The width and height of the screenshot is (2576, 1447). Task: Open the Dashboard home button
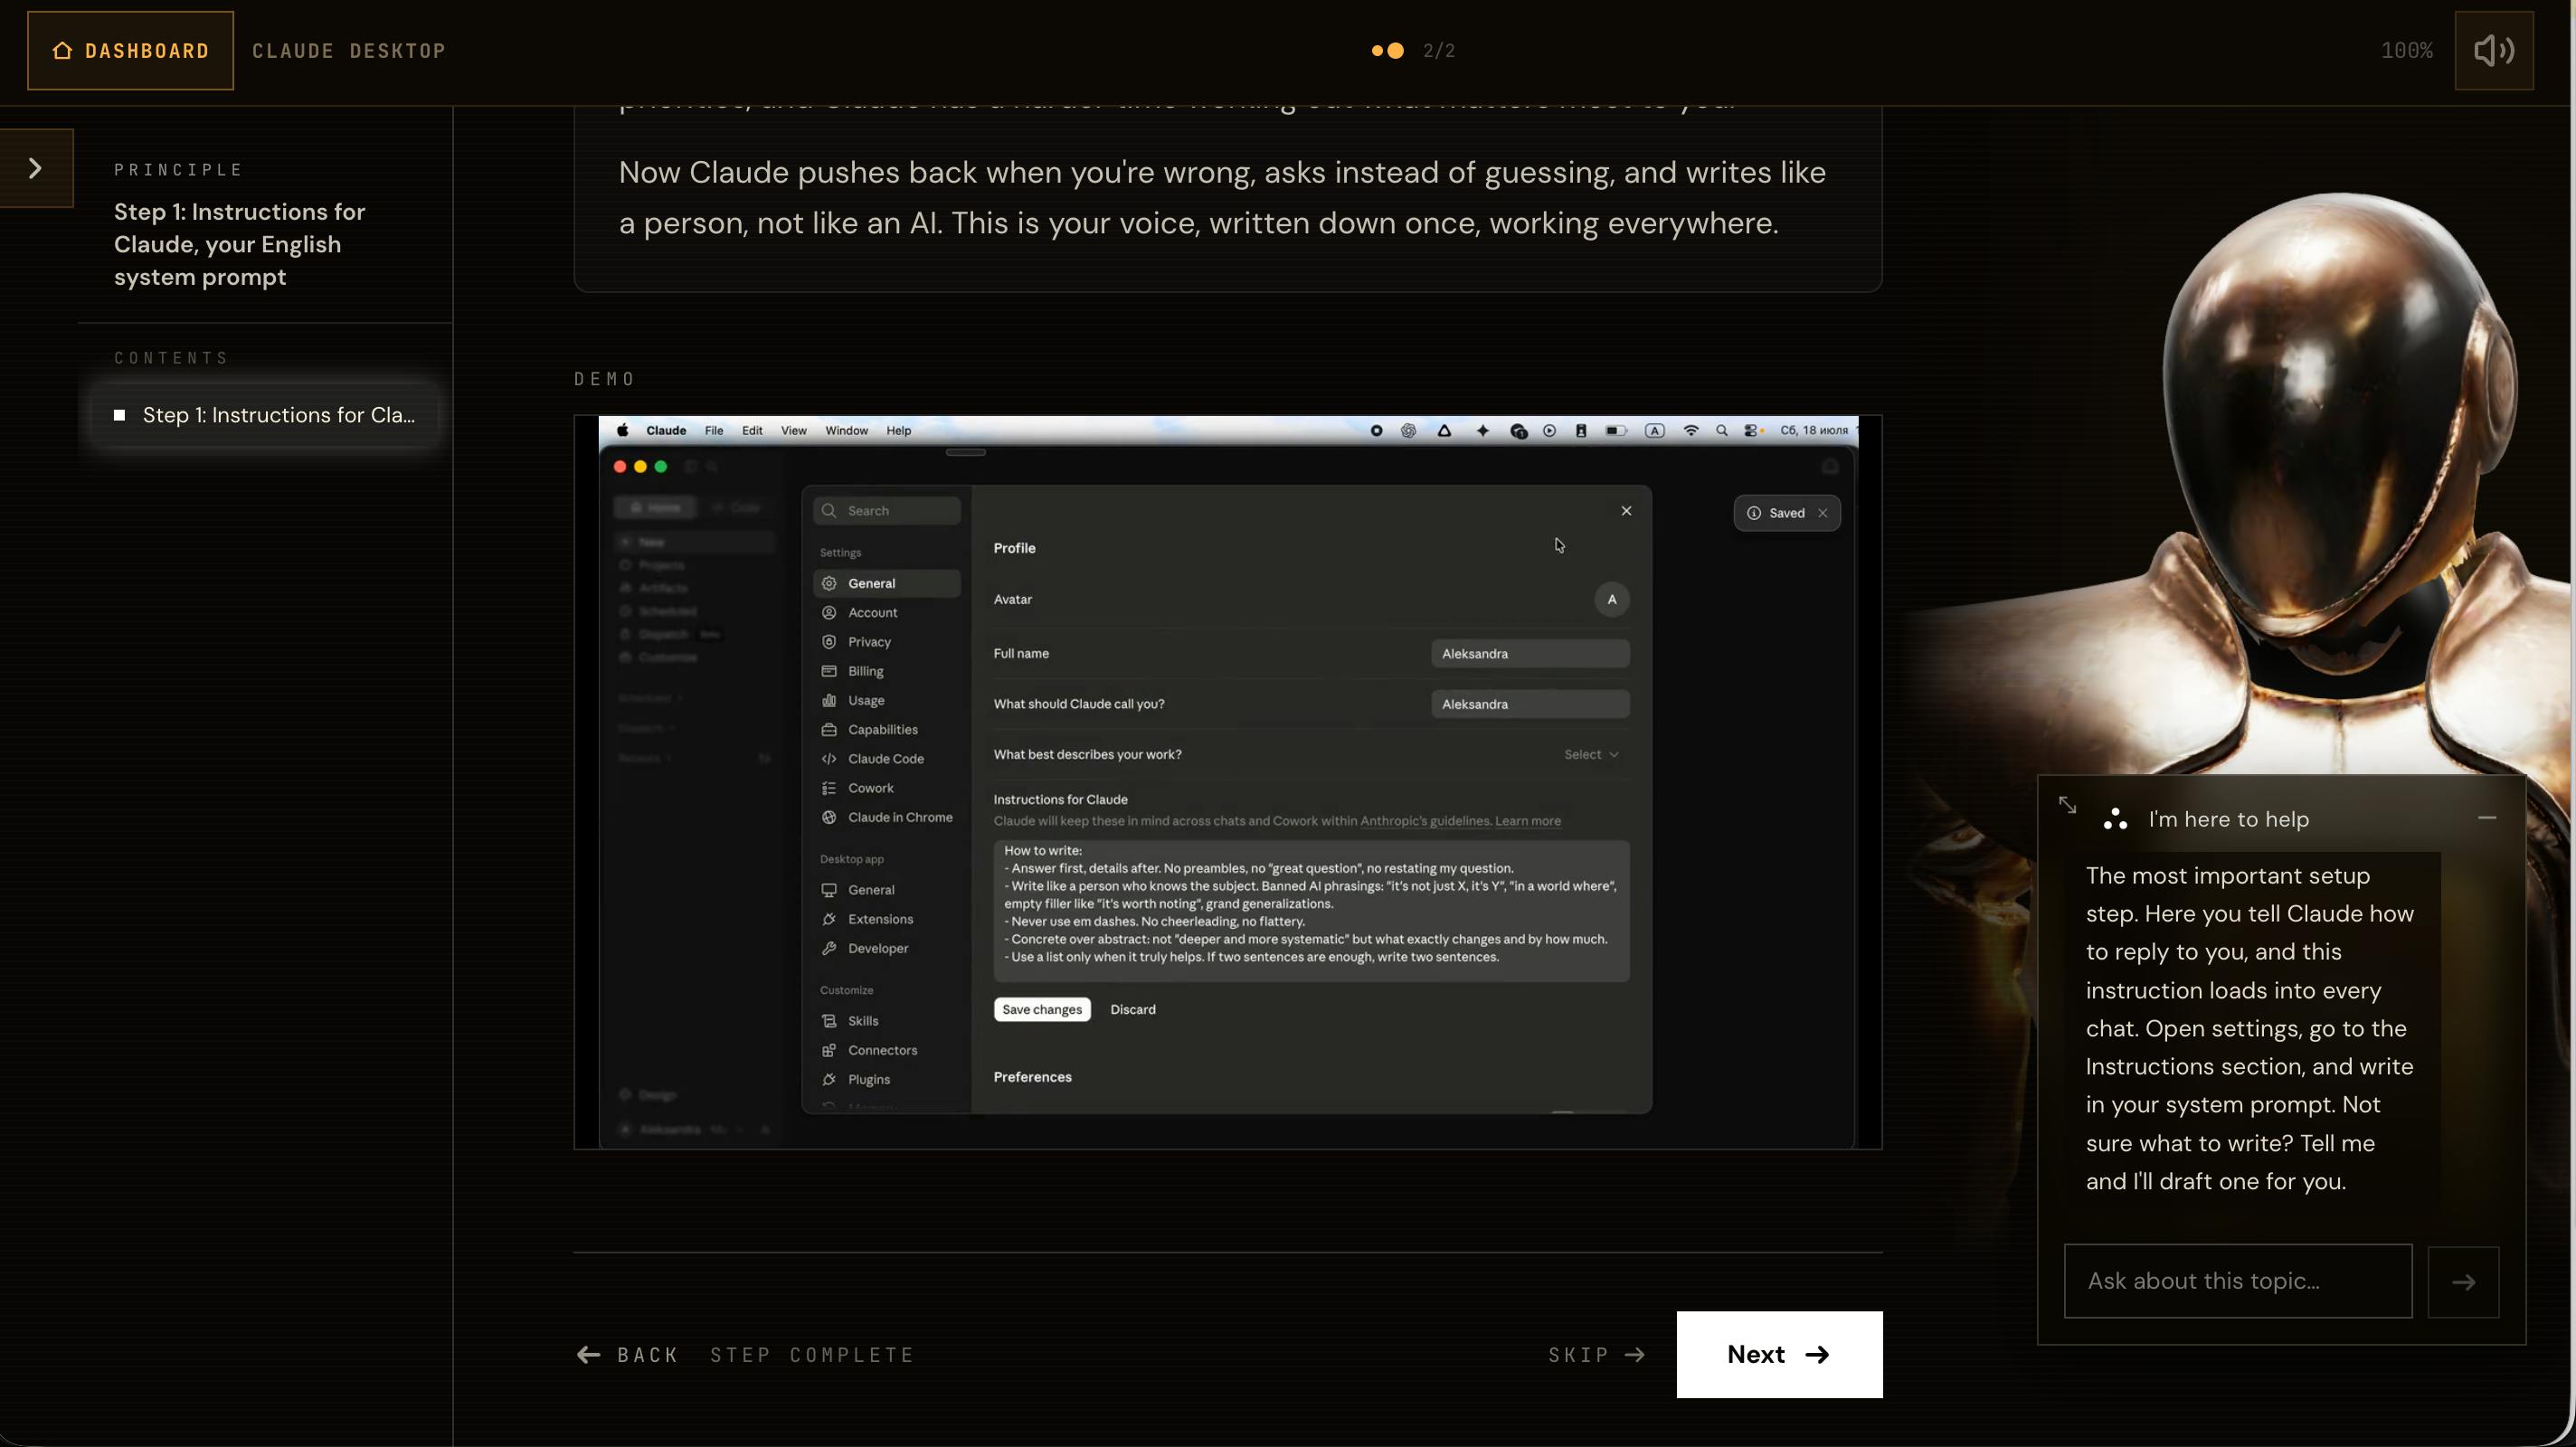coord(130,51)
